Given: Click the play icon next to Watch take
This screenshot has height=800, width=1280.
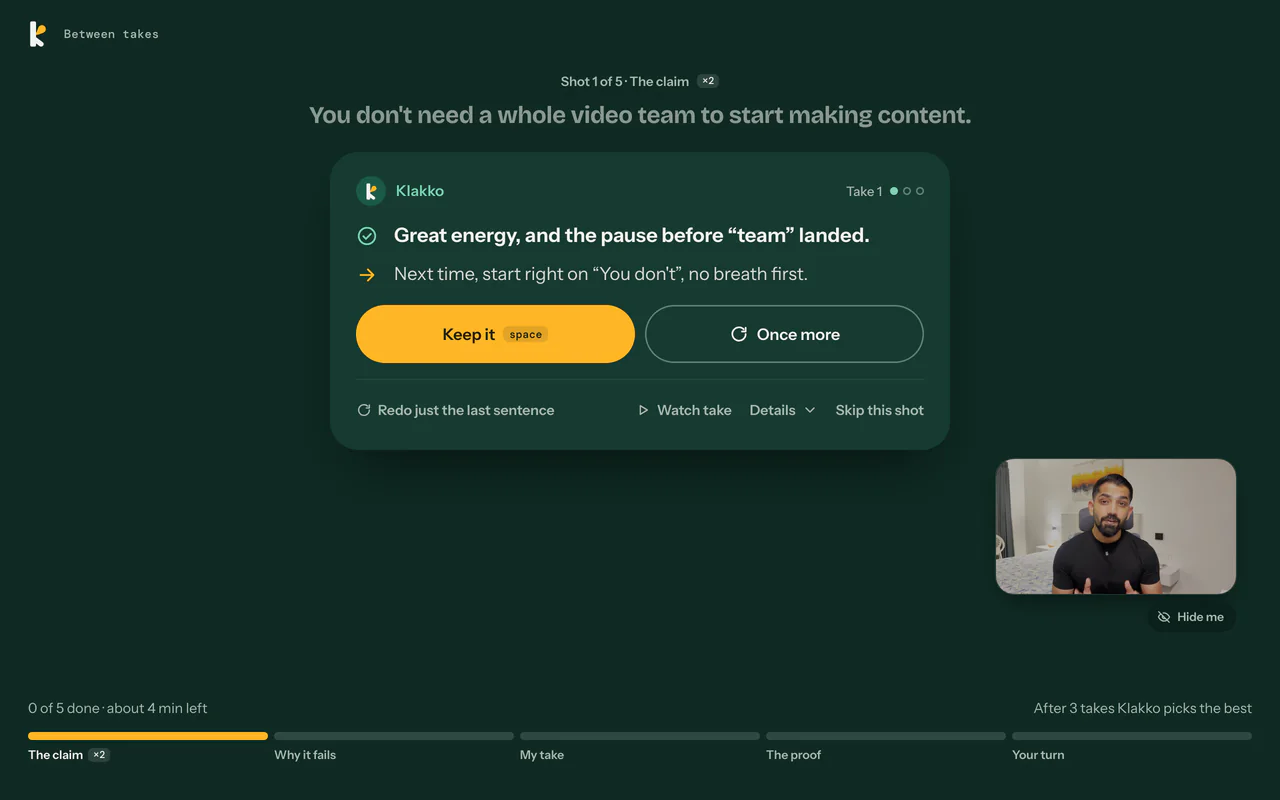Looking at the screenshot, I should coord(643,410).
